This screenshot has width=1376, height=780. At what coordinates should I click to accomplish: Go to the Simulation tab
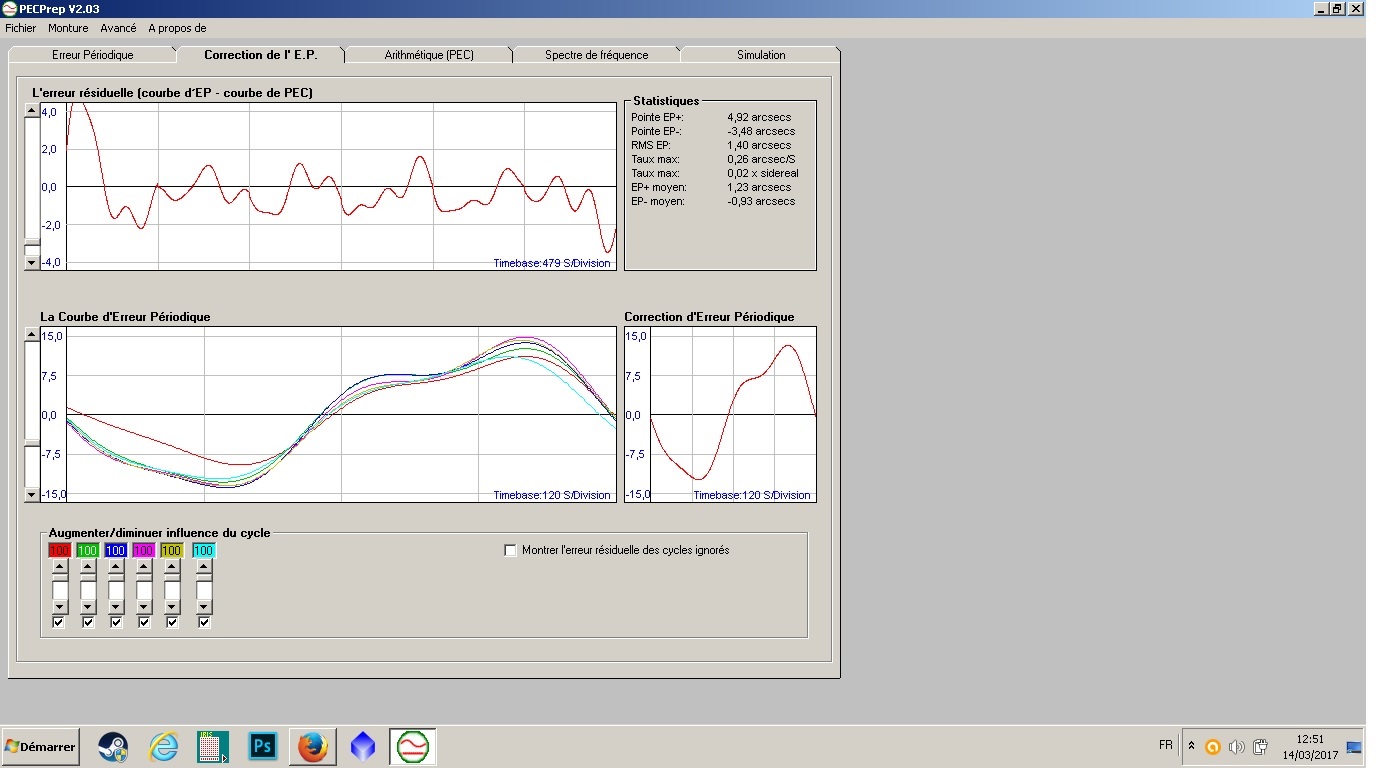click(x=761, y=55)
